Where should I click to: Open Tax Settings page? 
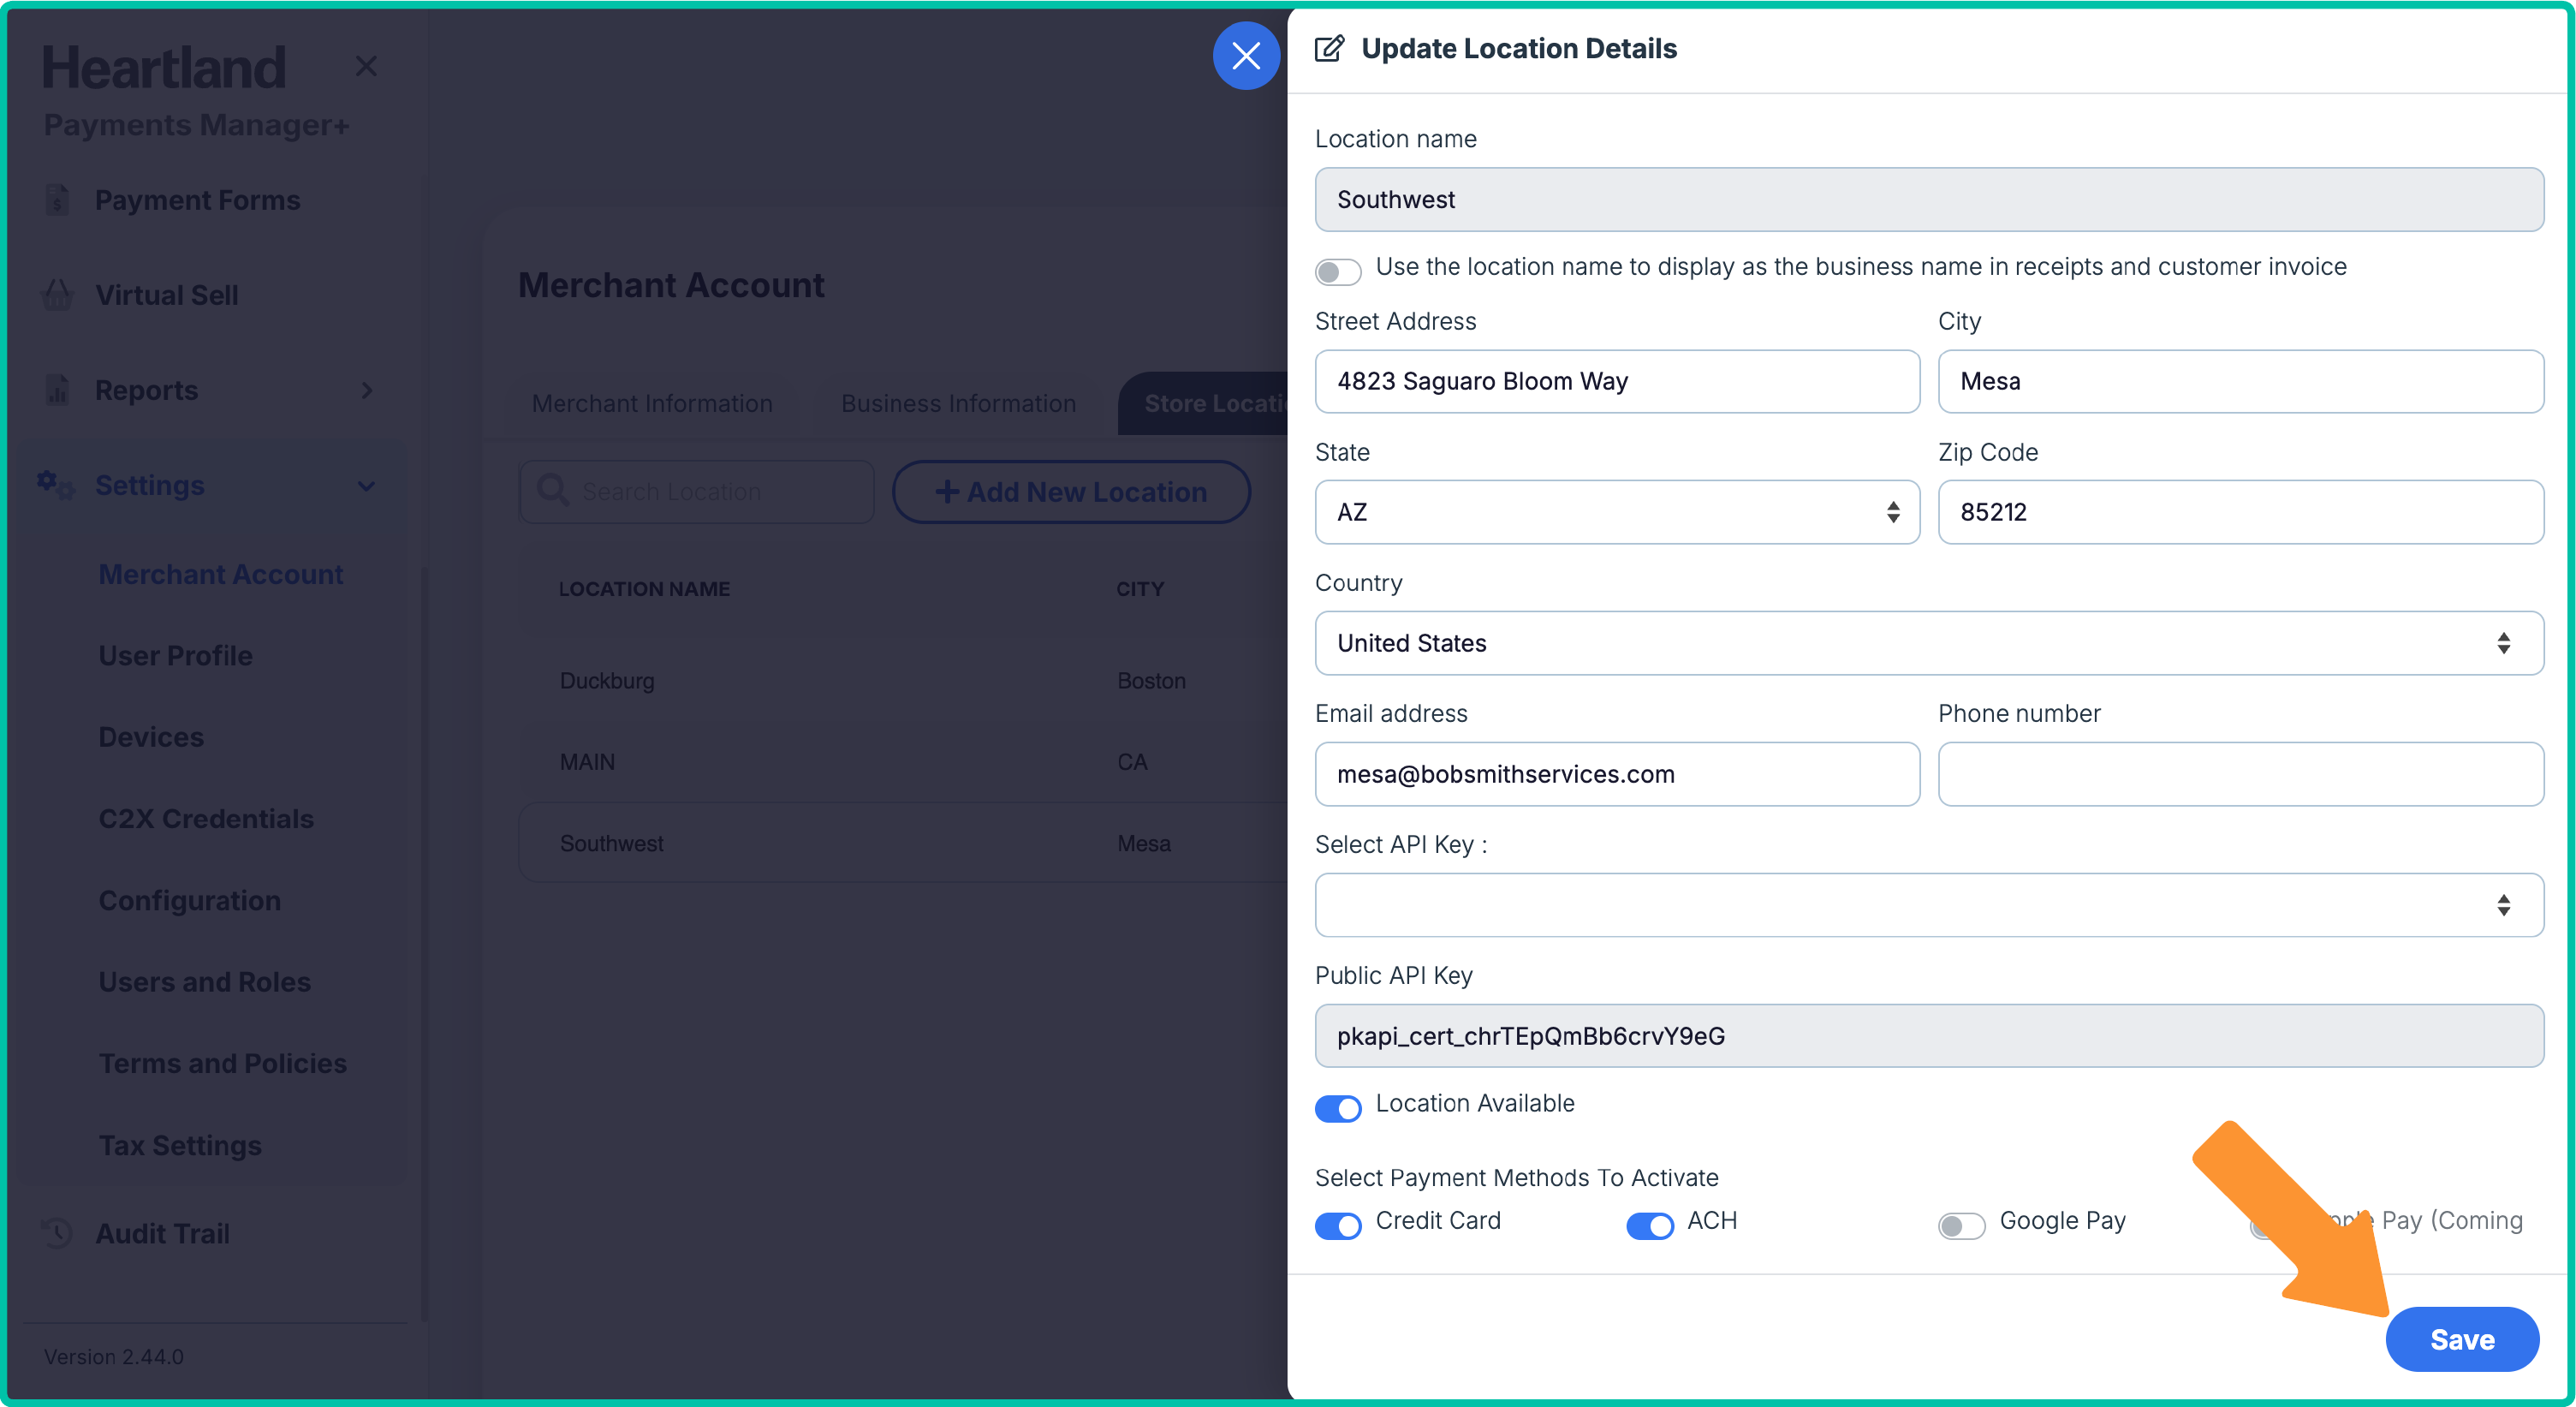180,1145
